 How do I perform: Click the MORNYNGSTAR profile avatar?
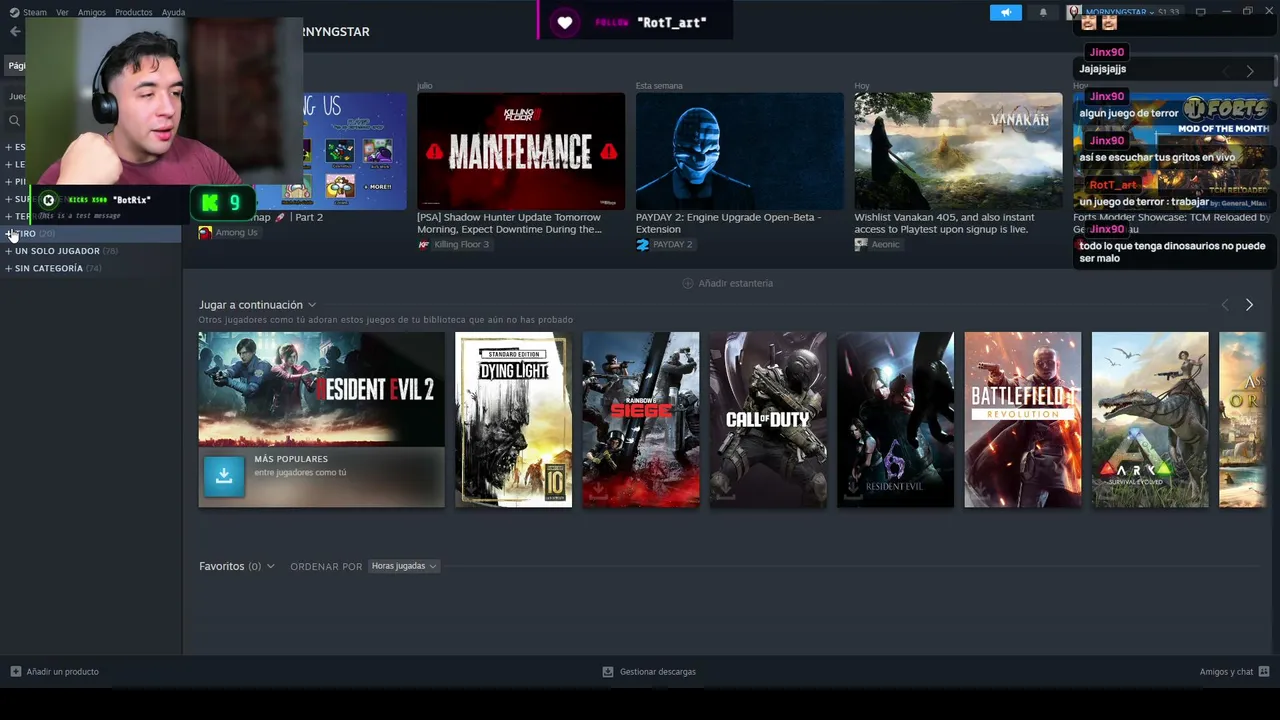tap(1074, 12)
